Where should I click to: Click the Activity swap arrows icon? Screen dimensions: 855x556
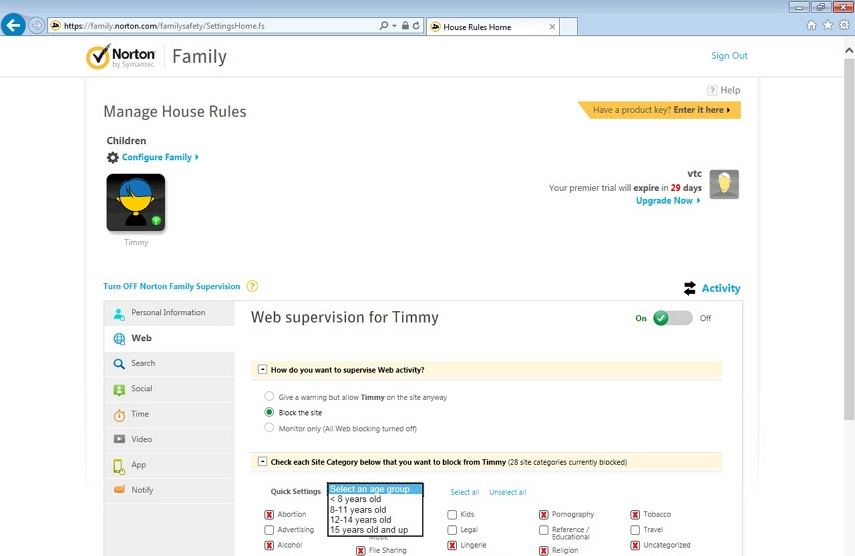[690, 288]
